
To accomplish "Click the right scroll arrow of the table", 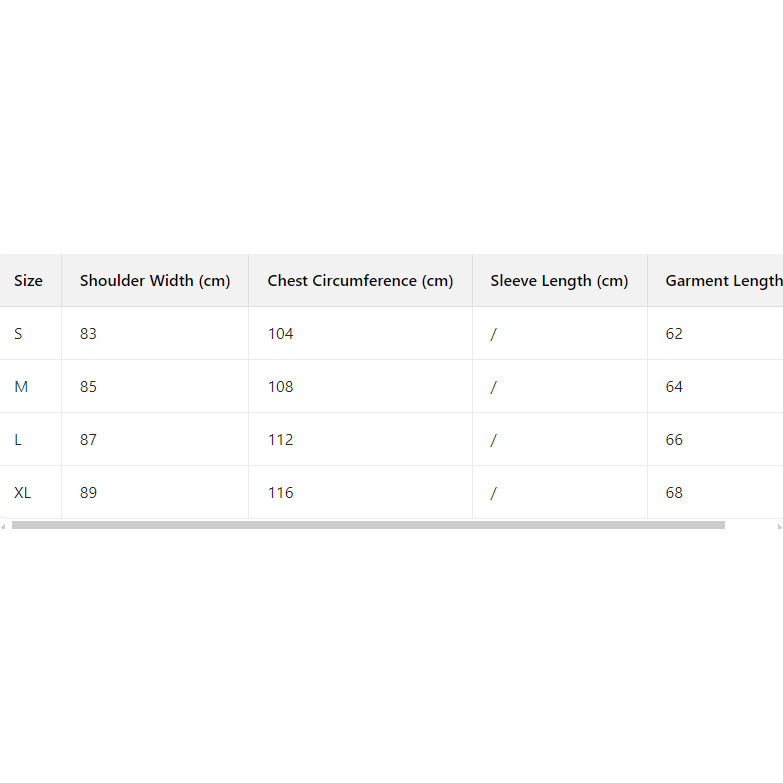I will click(779, 526).
